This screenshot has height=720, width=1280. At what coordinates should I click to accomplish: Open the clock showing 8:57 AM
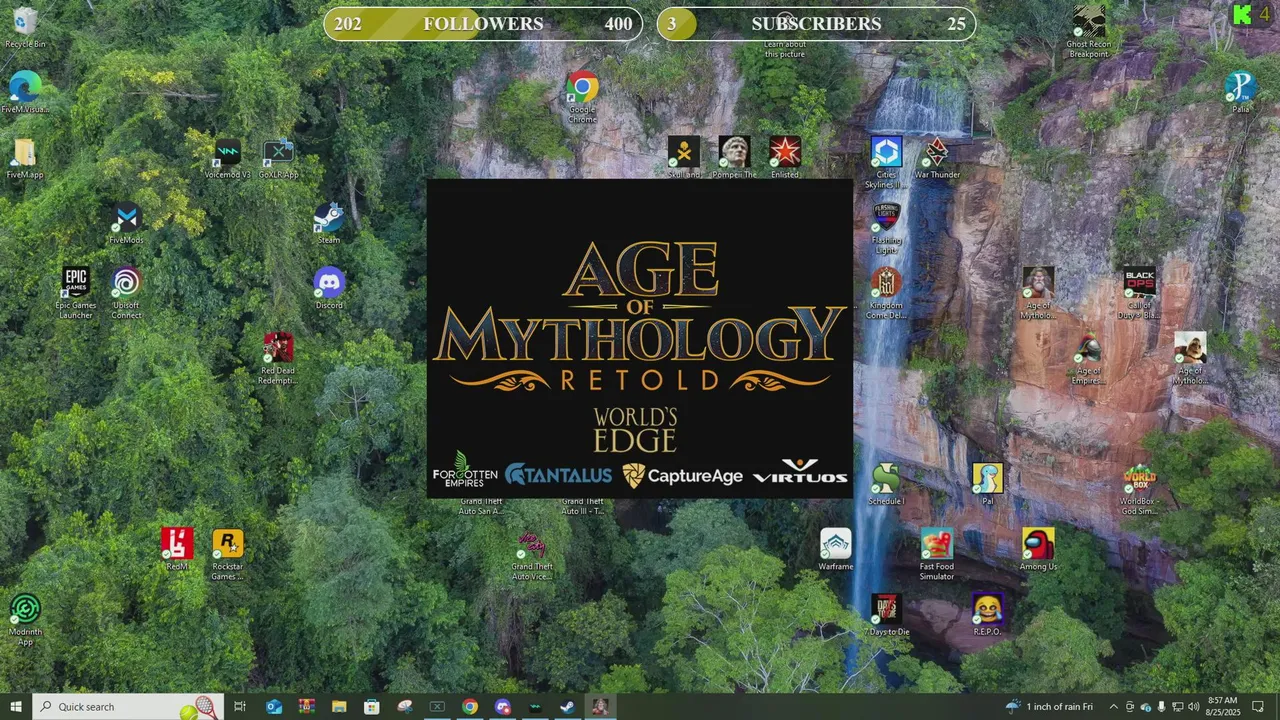1222,706
